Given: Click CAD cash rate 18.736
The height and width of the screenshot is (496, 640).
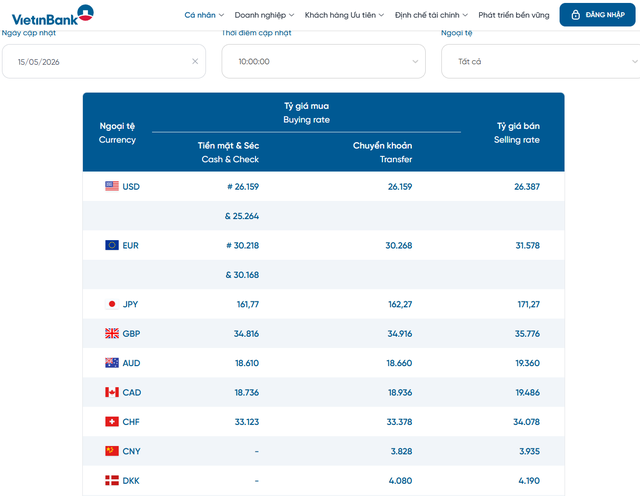Looking at the screenshot, I should (x=247, y=392).
